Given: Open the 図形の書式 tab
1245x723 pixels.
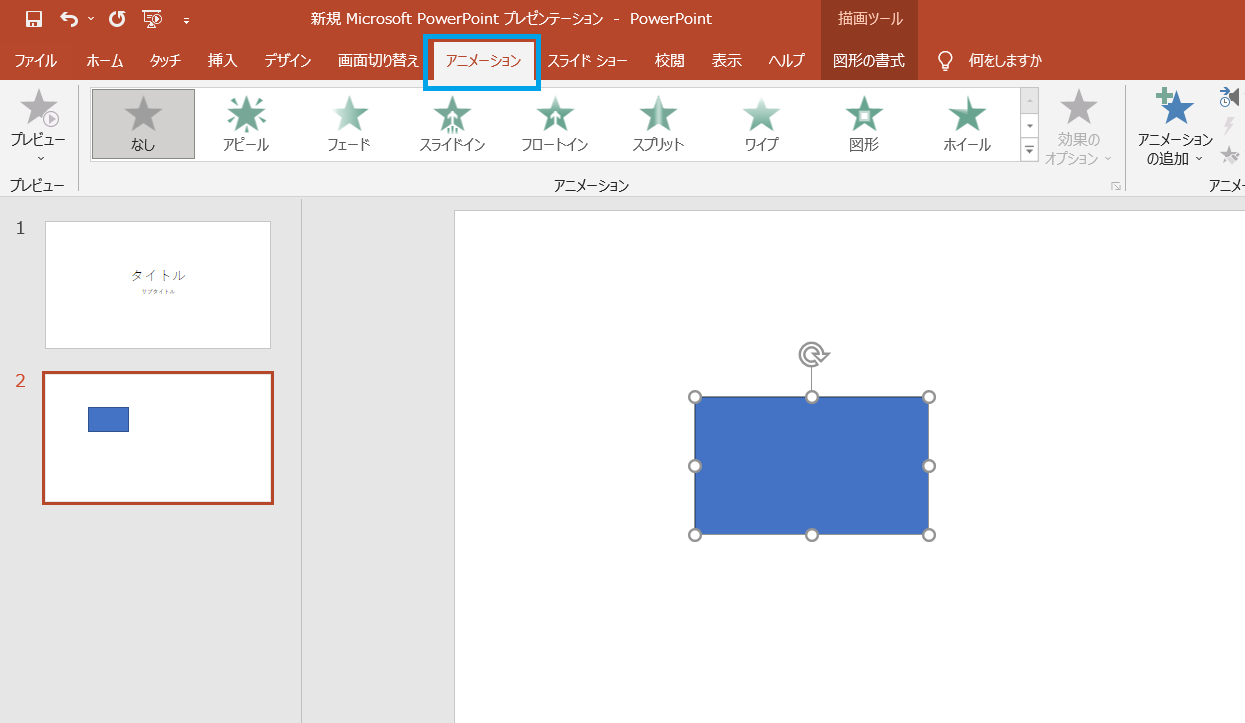Looking at the screenshot, I should point(868,61).
